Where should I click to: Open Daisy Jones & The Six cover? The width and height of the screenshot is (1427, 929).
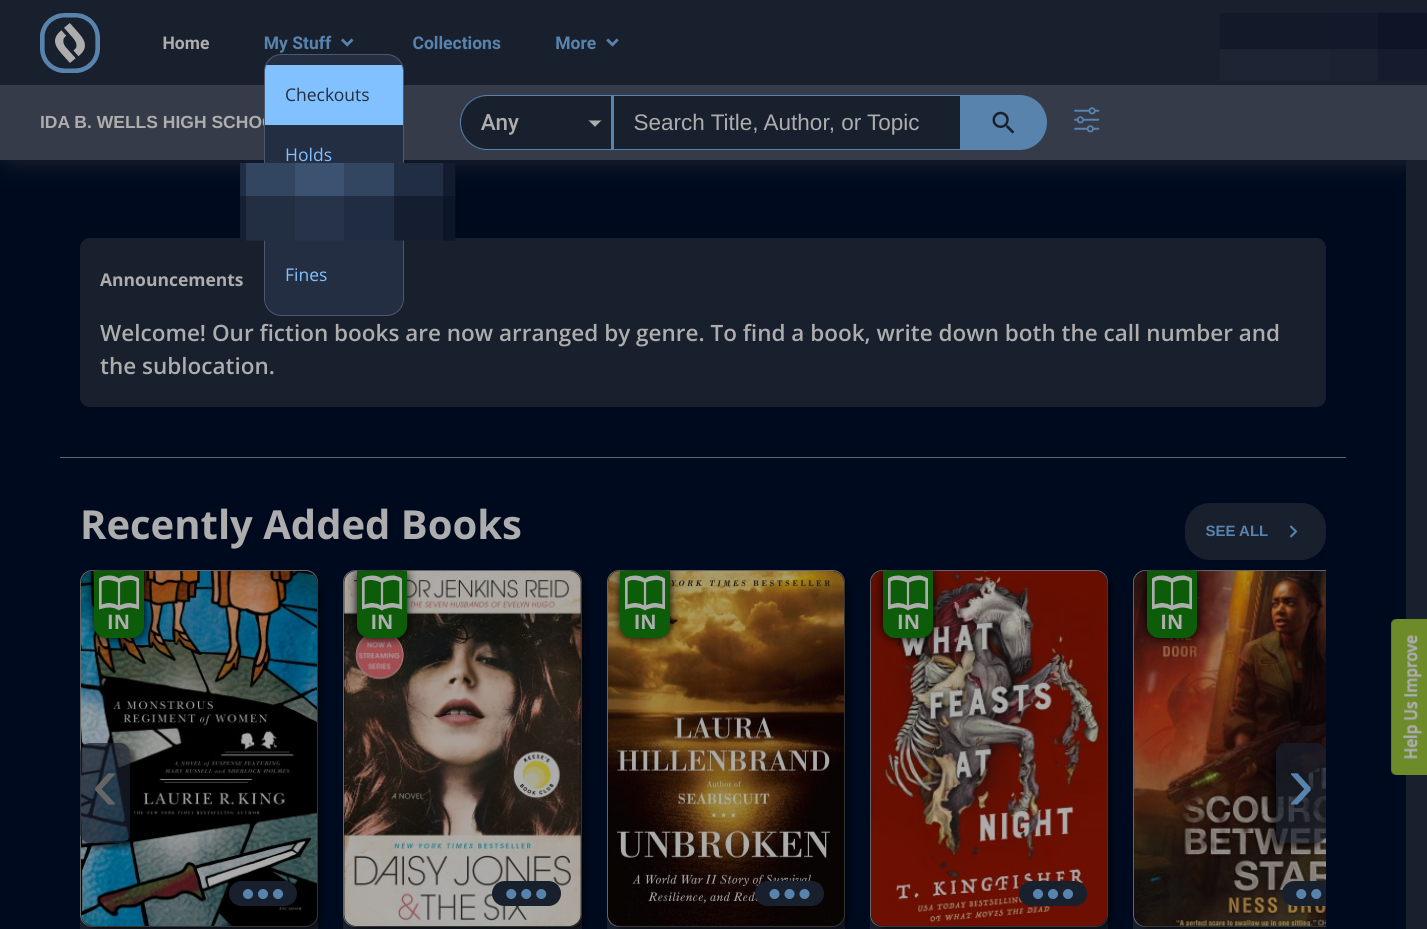point(463,748)
